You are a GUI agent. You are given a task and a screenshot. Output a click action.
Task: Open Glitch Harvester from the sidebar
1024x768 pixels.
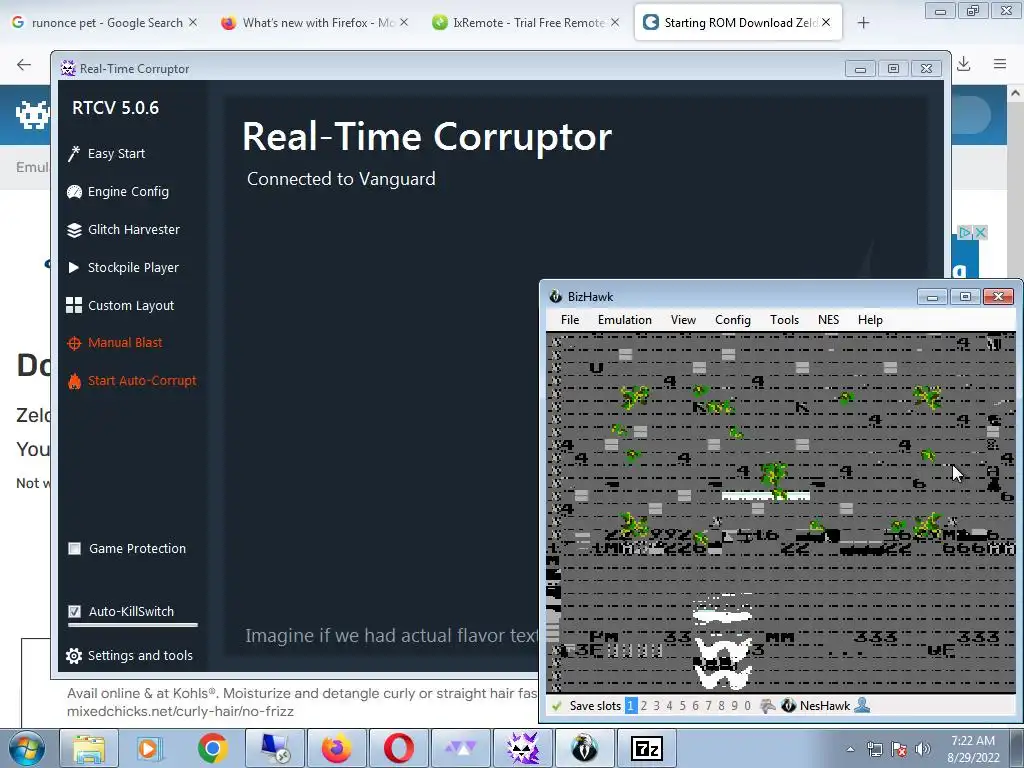[123, 229]
